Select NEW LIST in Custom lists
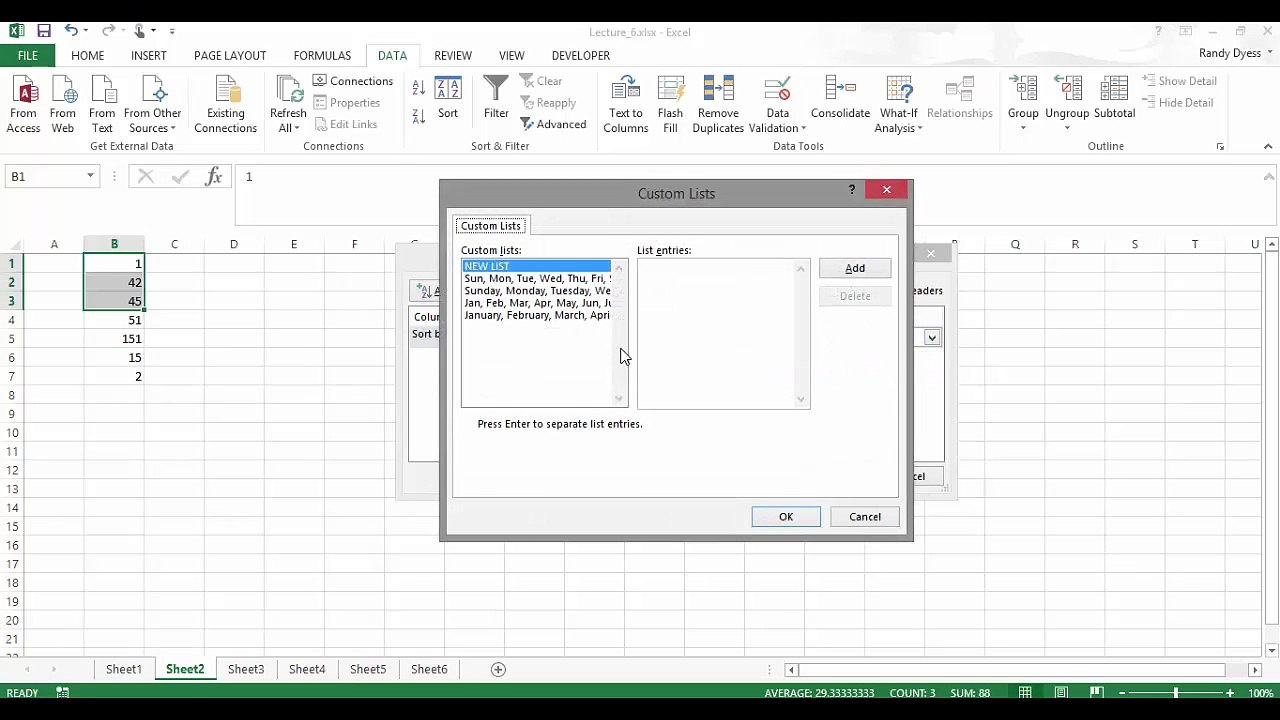Screen dimensions: 1280x720 tap(537, 266)
